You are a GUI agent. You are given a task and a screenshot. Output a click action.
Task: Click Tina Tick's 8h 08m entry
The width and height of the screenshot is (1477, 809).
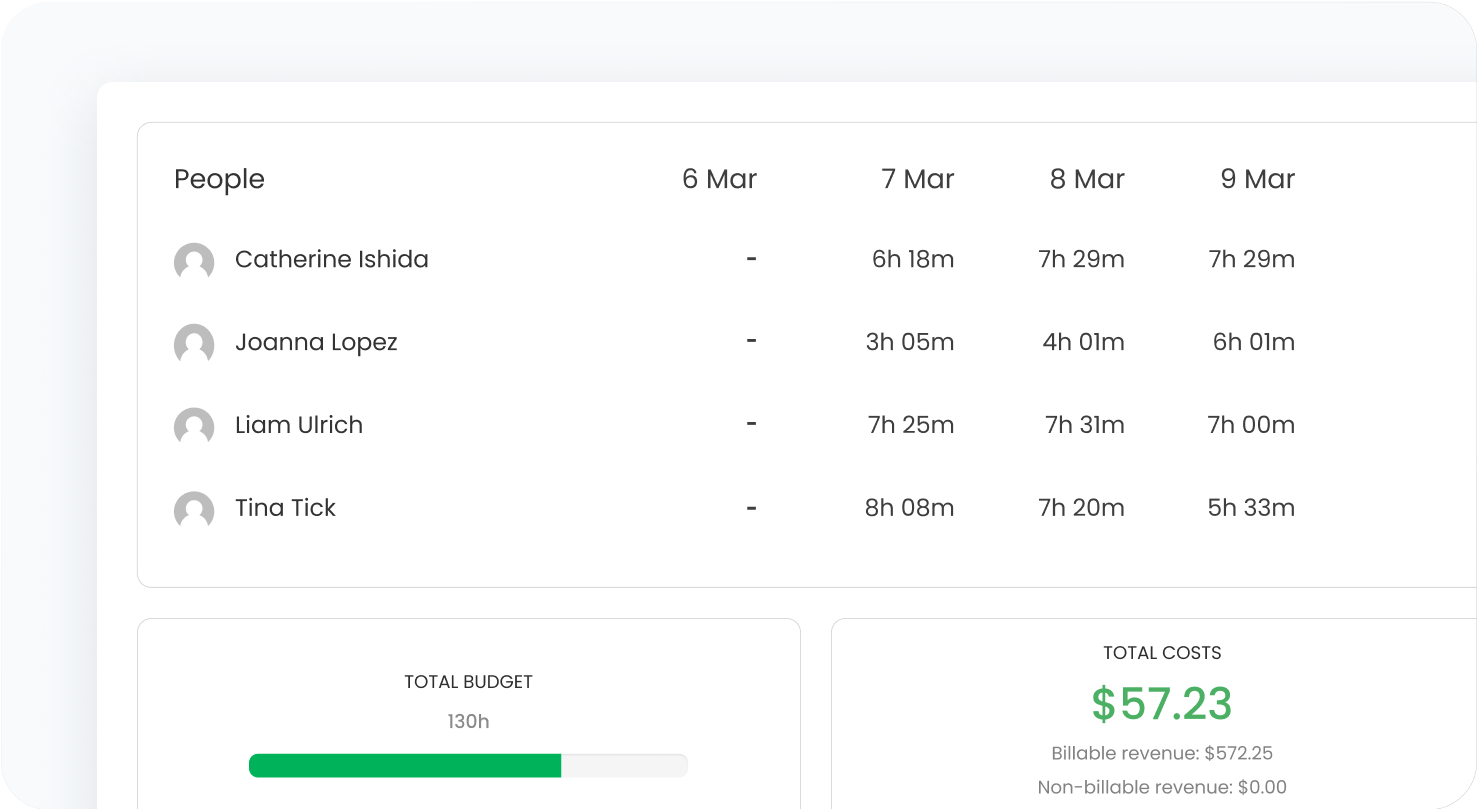(910, 508)
